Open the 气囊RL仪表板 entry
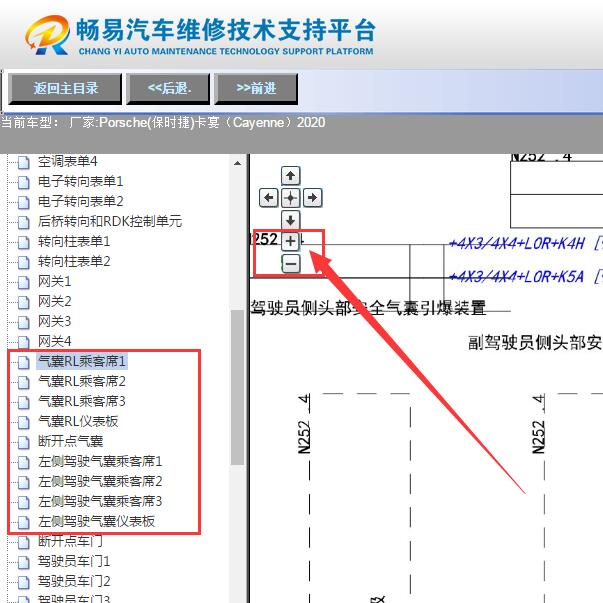The height and width of the screenshot is (603, 603). (x=78, y=421)
